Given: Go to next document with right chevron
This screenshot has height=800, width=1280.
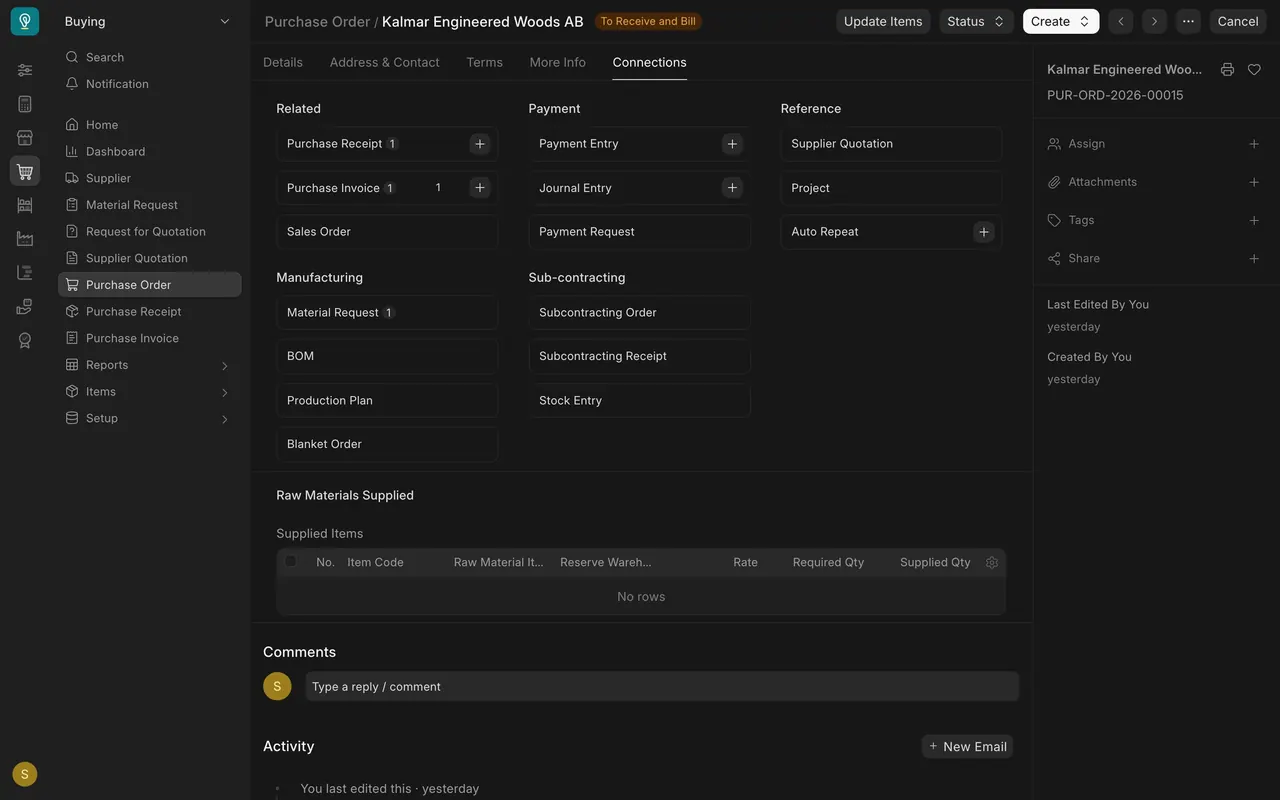Looking at the screenshot, I should pos(1154,21).
